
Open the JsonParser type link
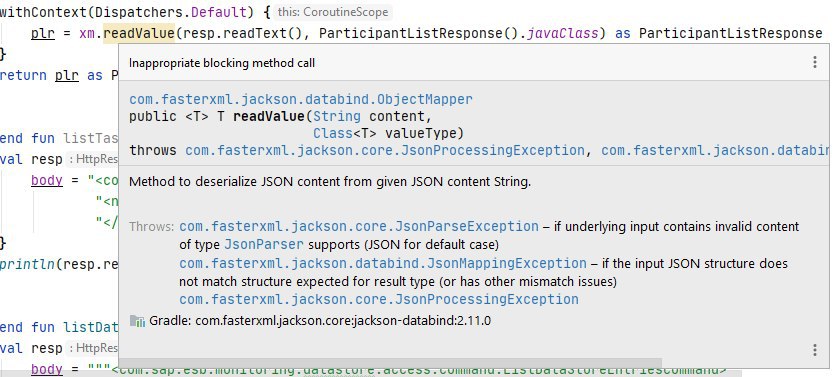(264, 245)
